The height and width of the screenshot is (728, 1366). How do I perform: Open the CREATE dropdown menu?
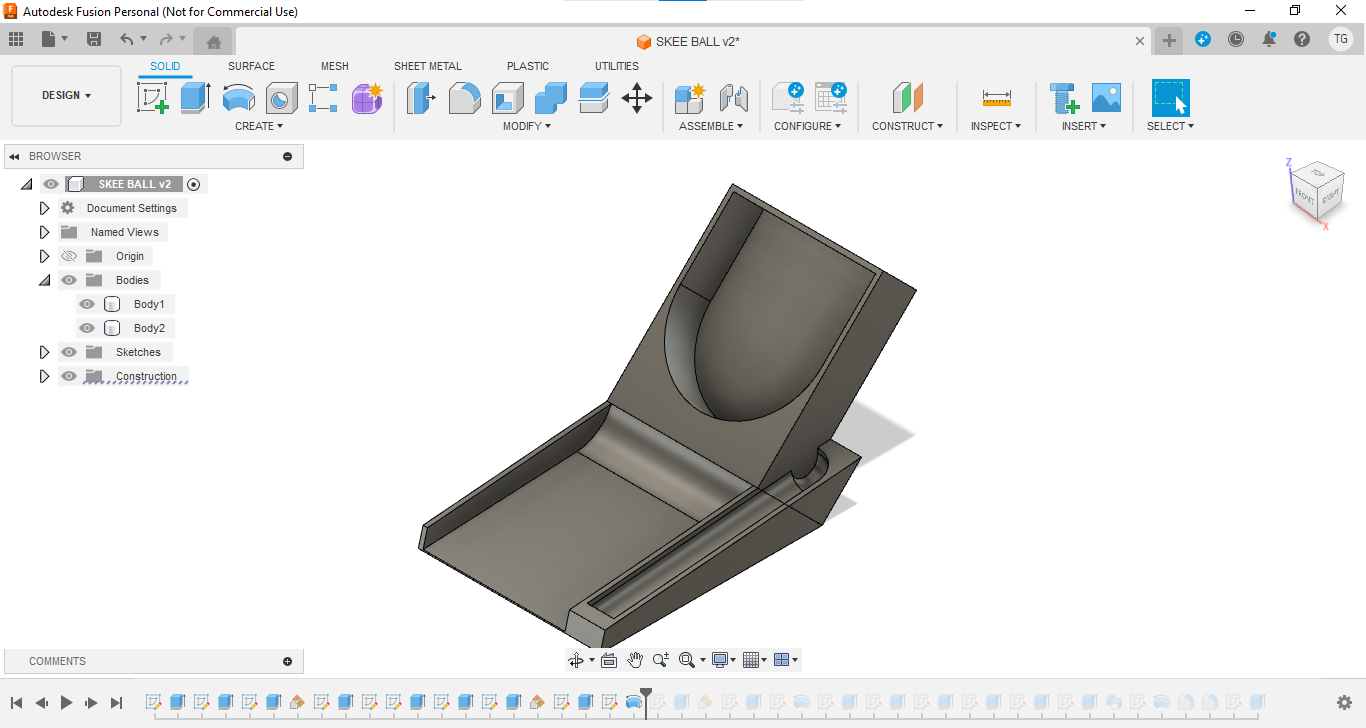(259, 126)
